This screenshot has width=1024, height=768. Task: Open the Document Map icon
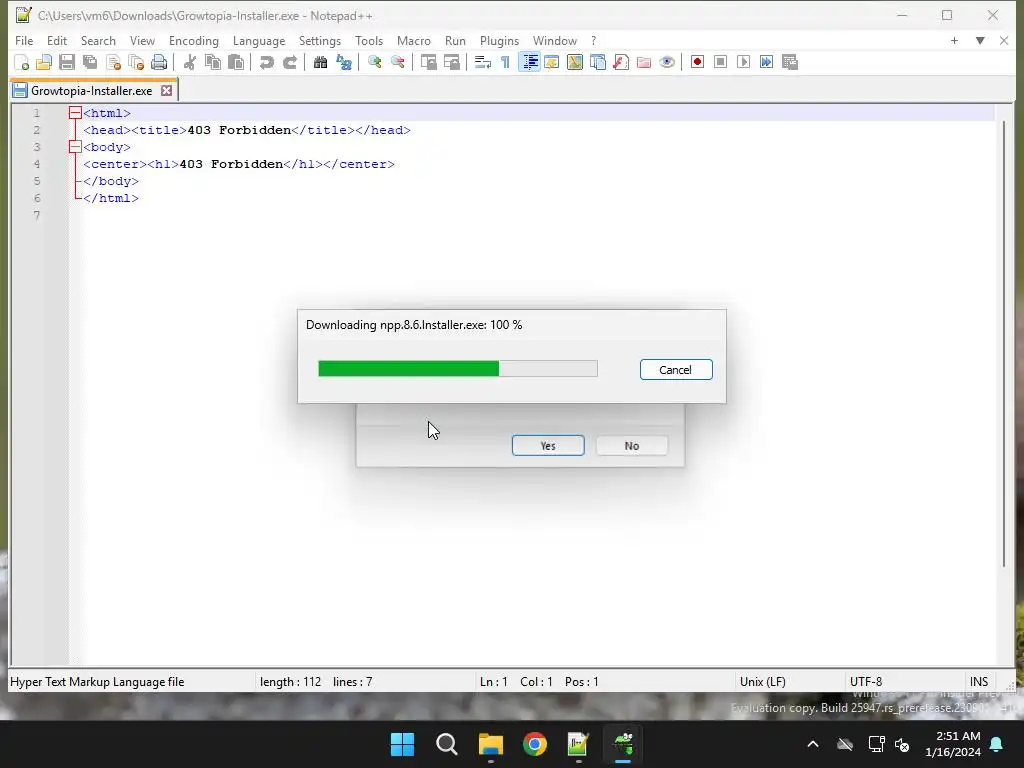click(x=575, y=62)
